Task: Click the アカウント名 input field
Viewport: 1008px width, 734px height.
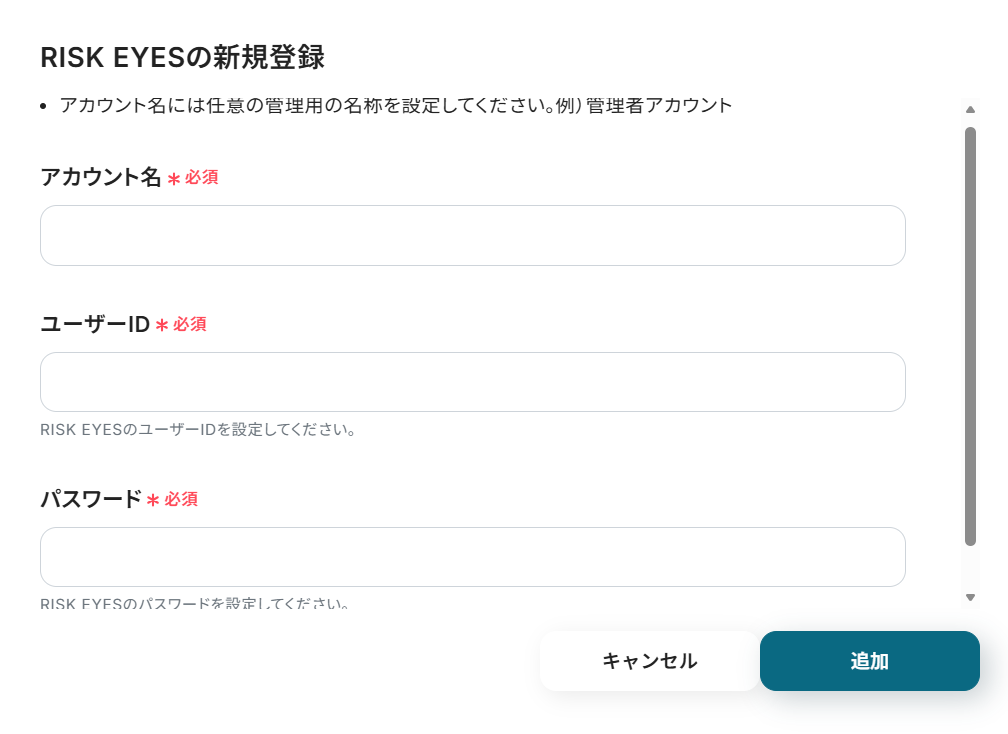Action: point(472,236)
